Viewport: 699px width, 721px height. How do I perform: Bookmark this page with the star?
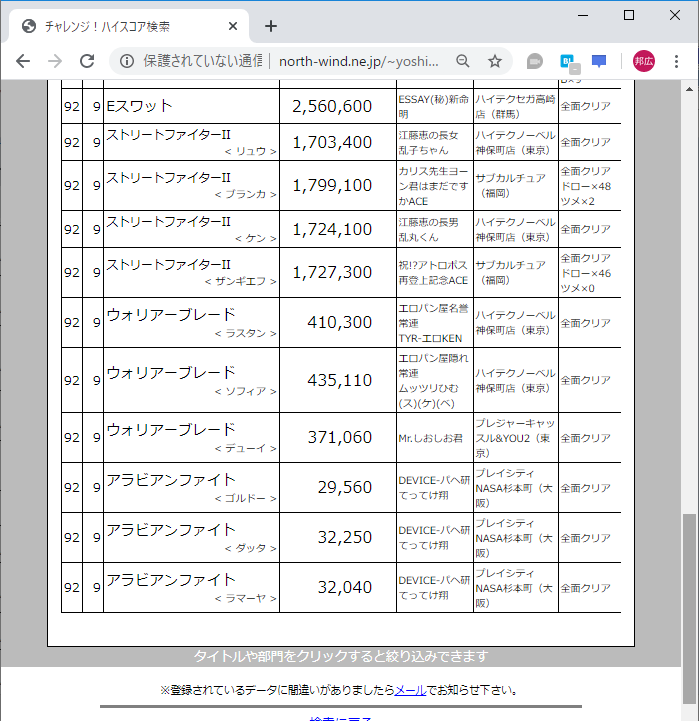tap(495, 61)
